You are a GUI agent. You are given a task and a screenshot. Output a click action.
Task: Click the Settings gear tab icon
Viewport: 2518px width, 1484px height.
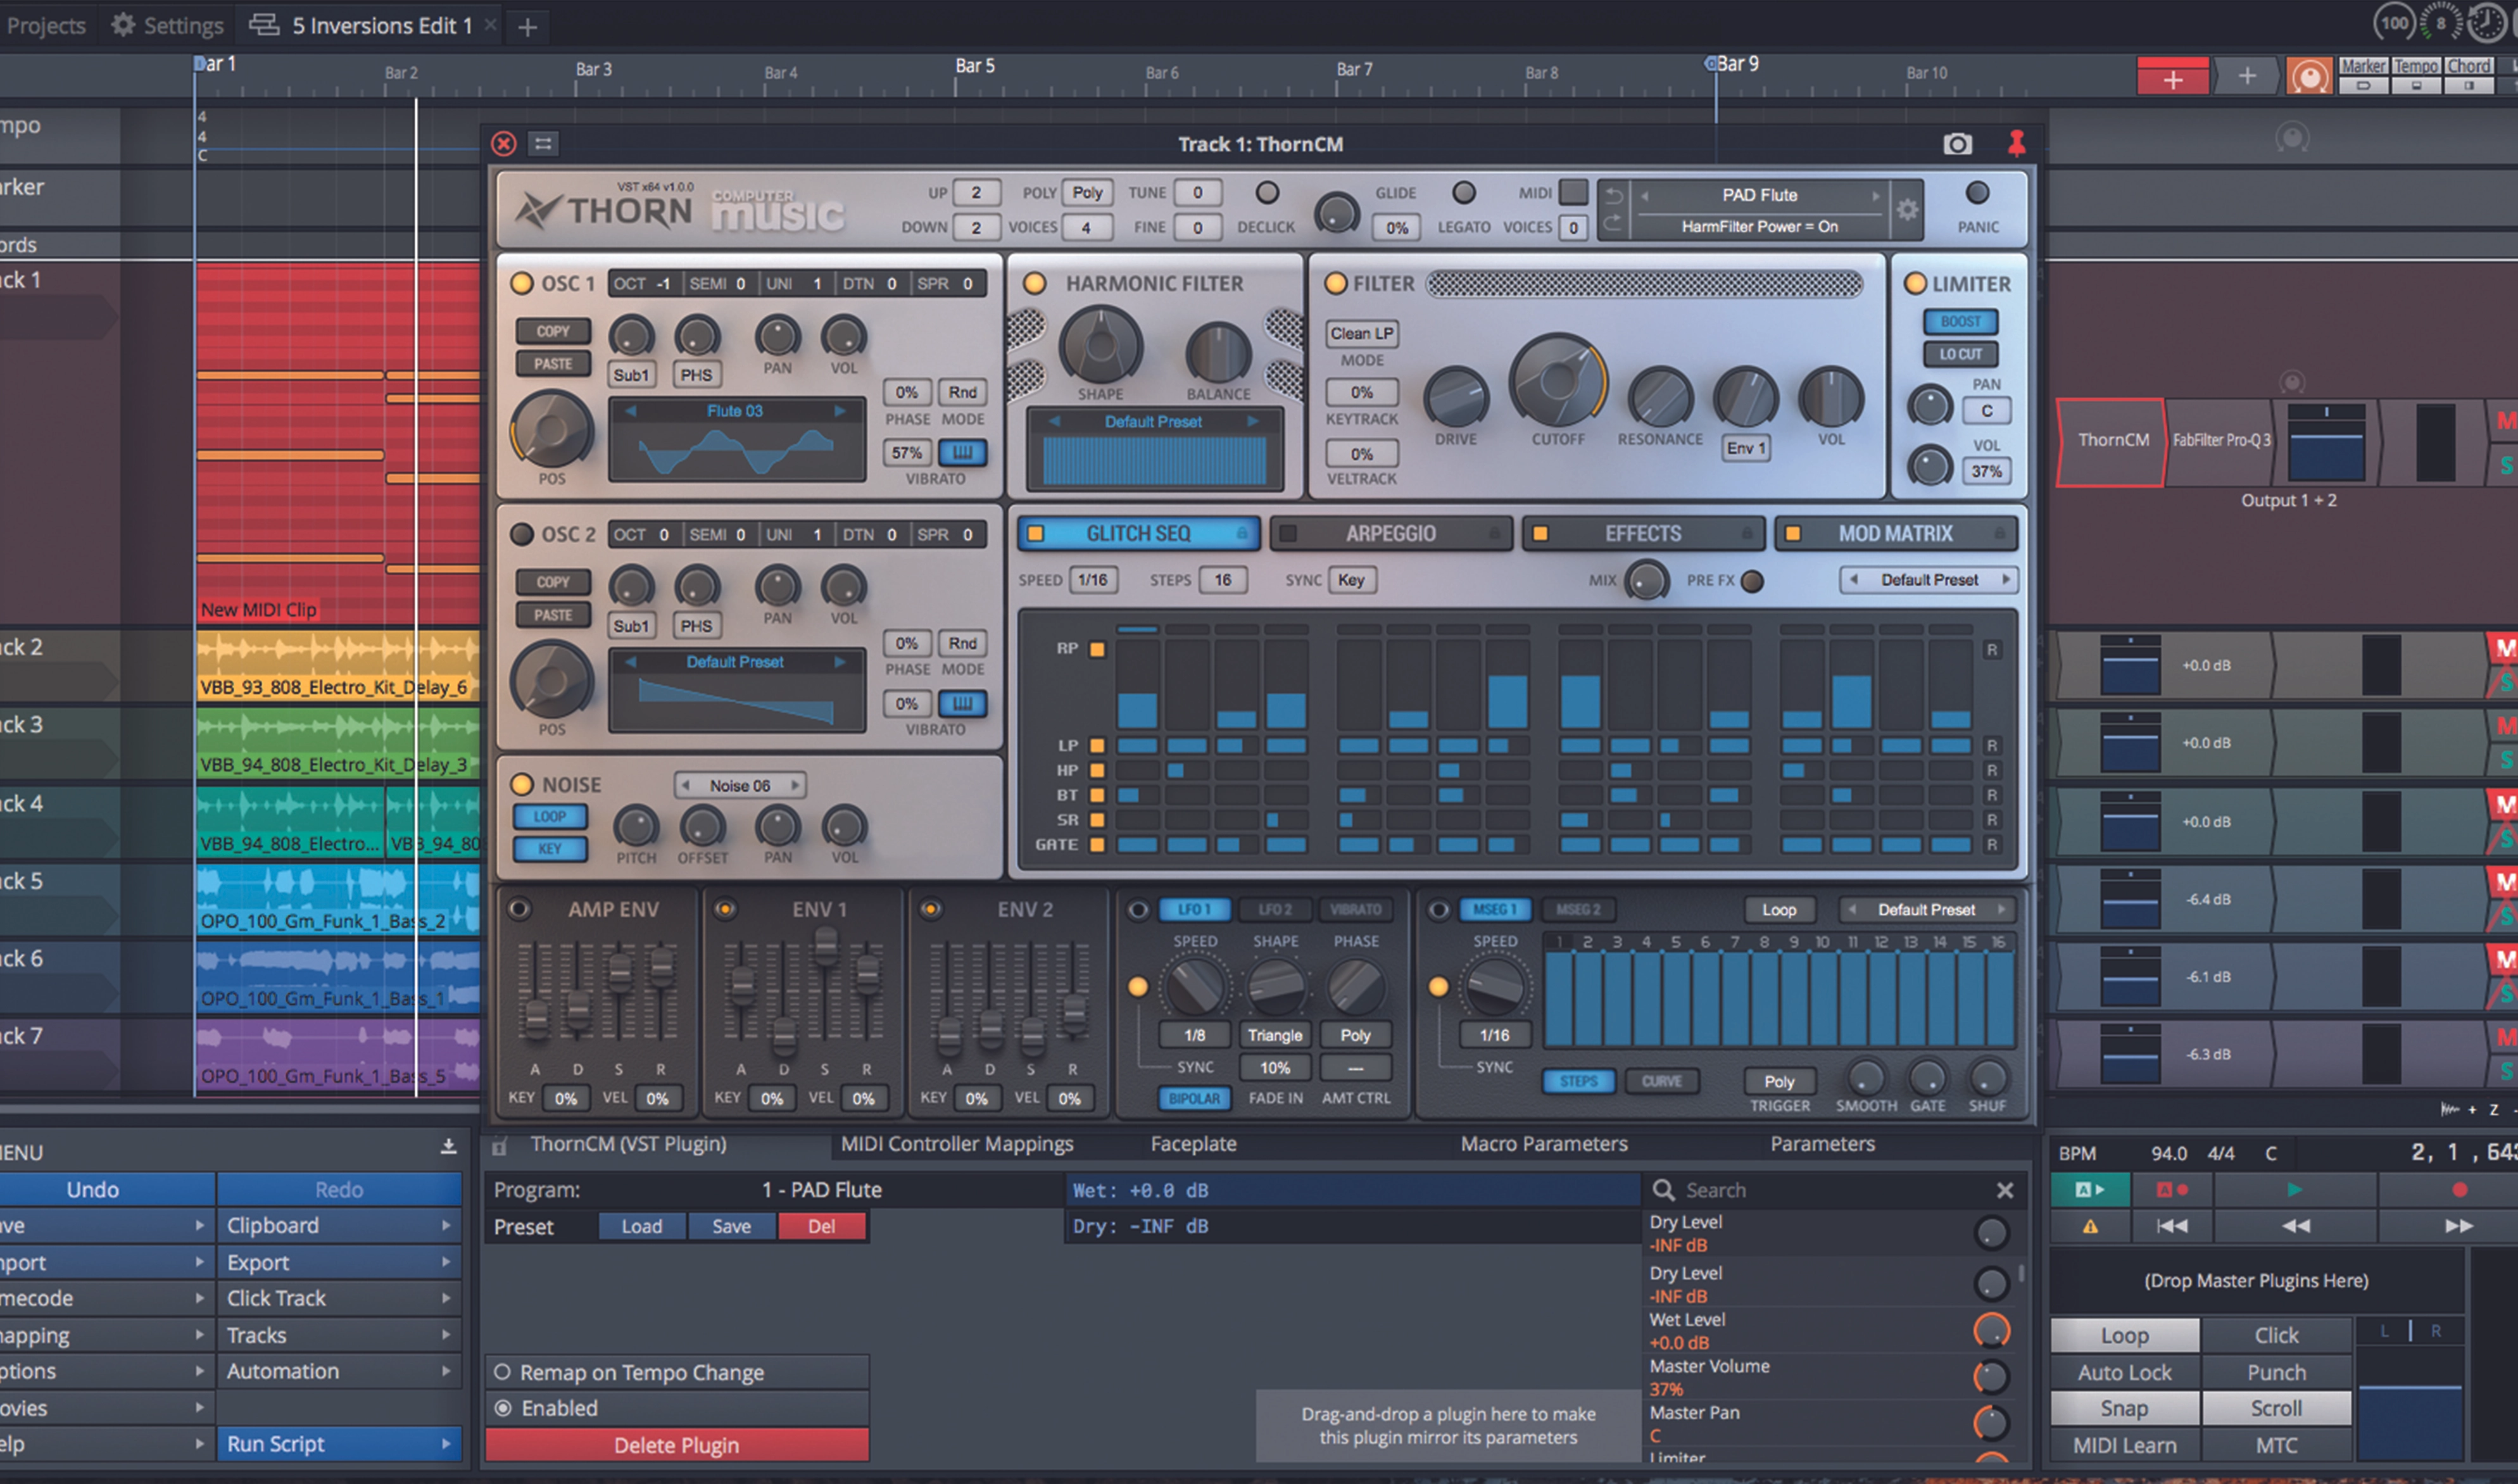(x=123, y=25)
